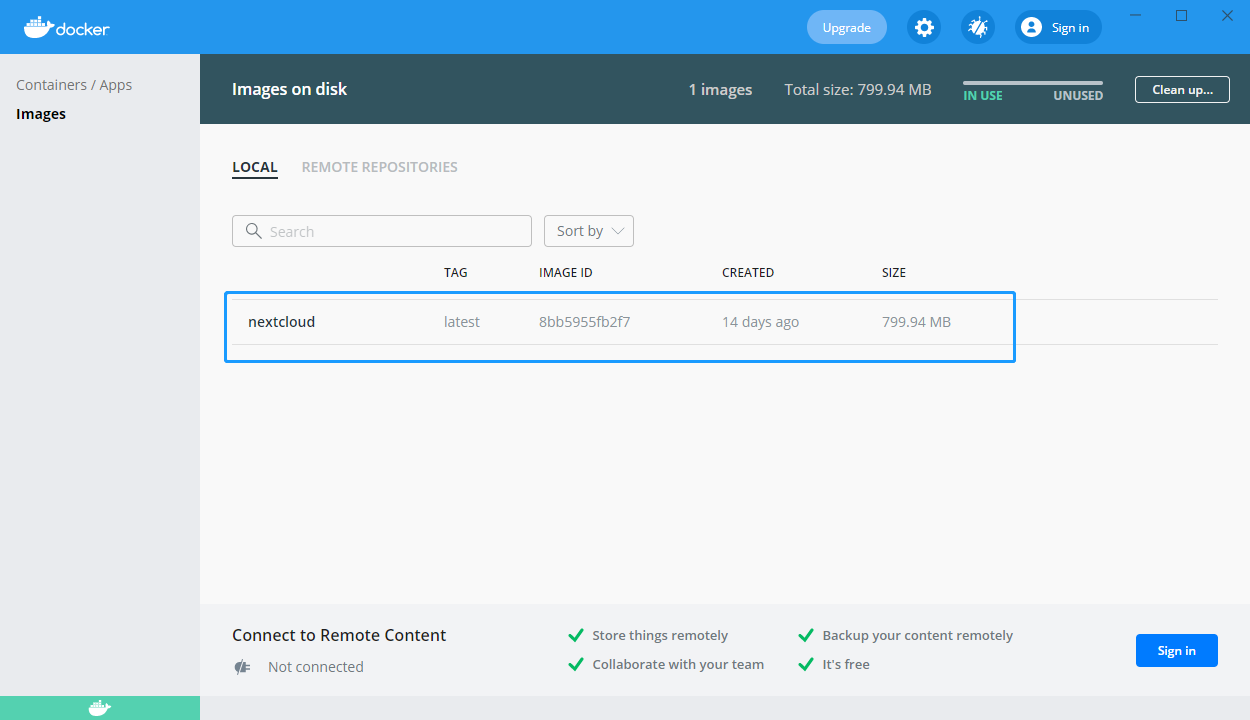Click the search magnifier icon
Viewport: 1250px width, 720px height.
pyautogui.click(x=253, y=231)
